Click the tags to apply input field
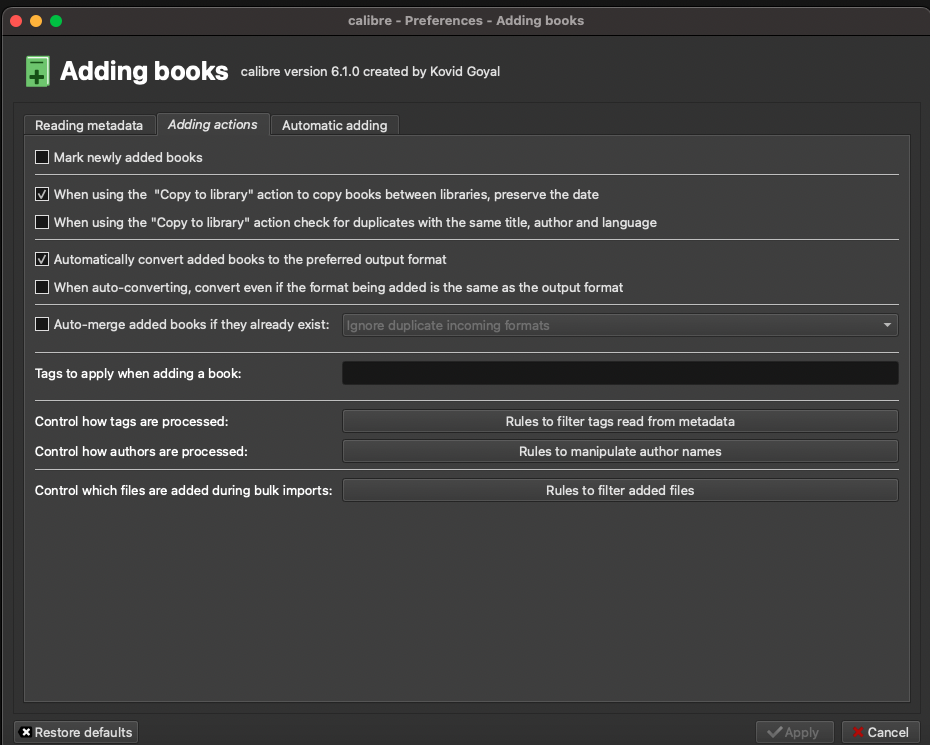 (x=620, y=373)
